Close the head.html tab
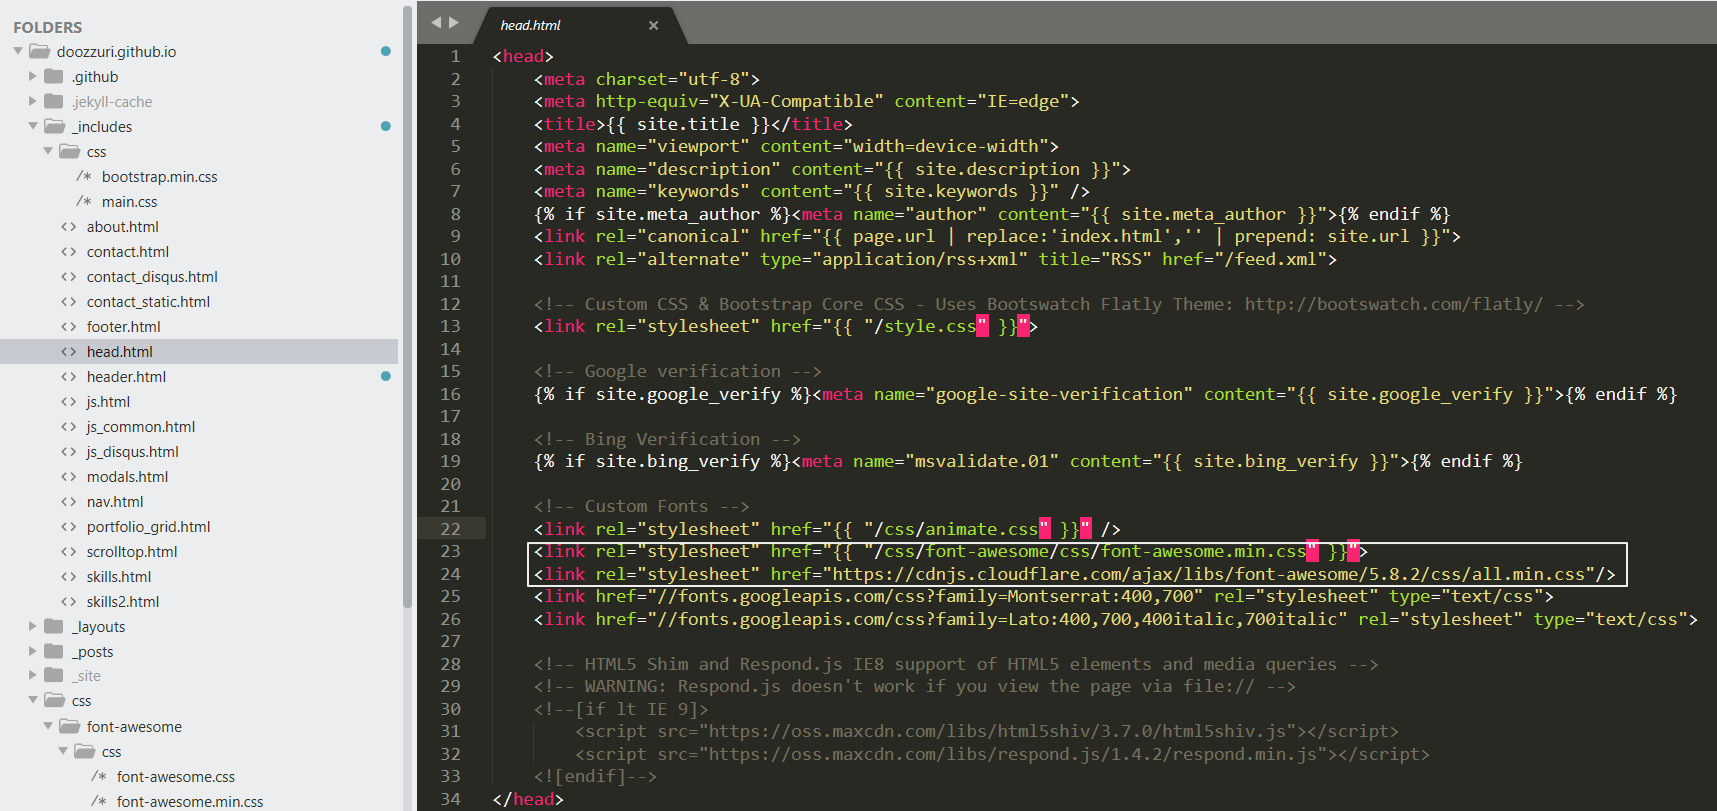Image resolution: width=1717 pixels, height=811 pixels. click(x=653, y=26)
